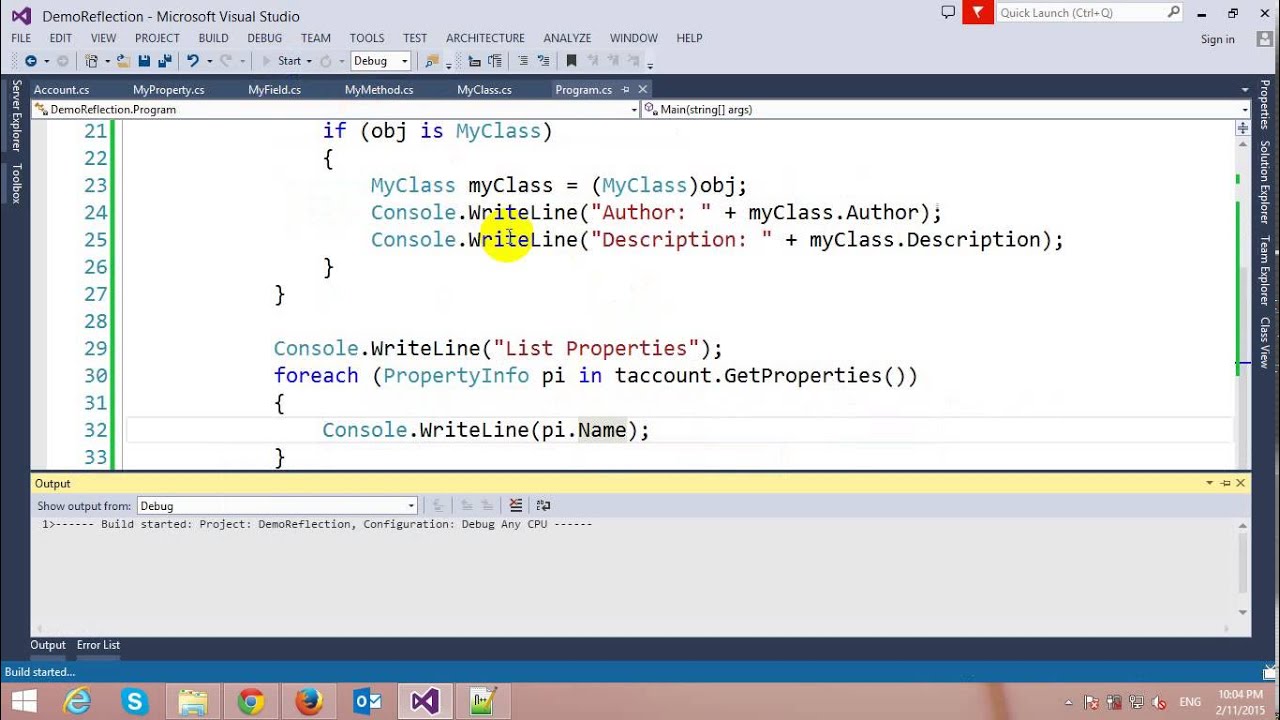Viewport: 1280px width, 720px height.
Task: Toggle auto hide pin on Output panel
Action: point(1225,483)
